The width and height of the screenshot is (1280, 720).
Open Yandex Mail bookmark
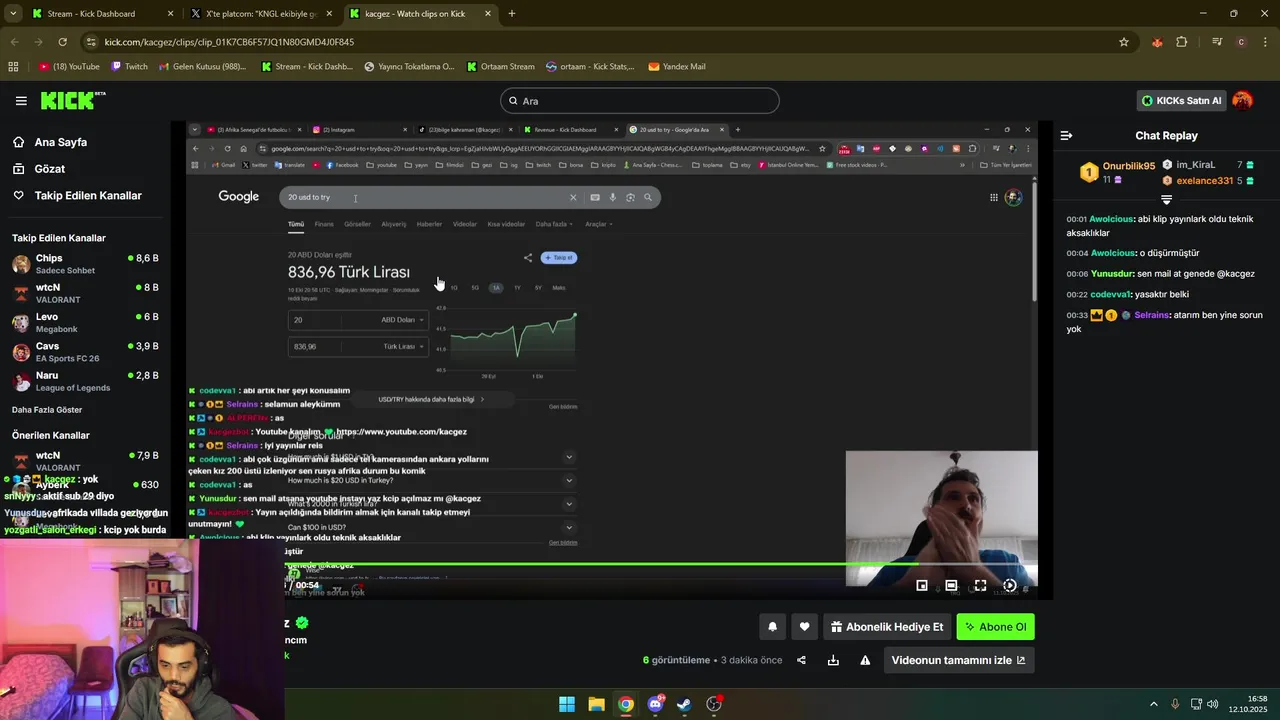click(677, 67)
